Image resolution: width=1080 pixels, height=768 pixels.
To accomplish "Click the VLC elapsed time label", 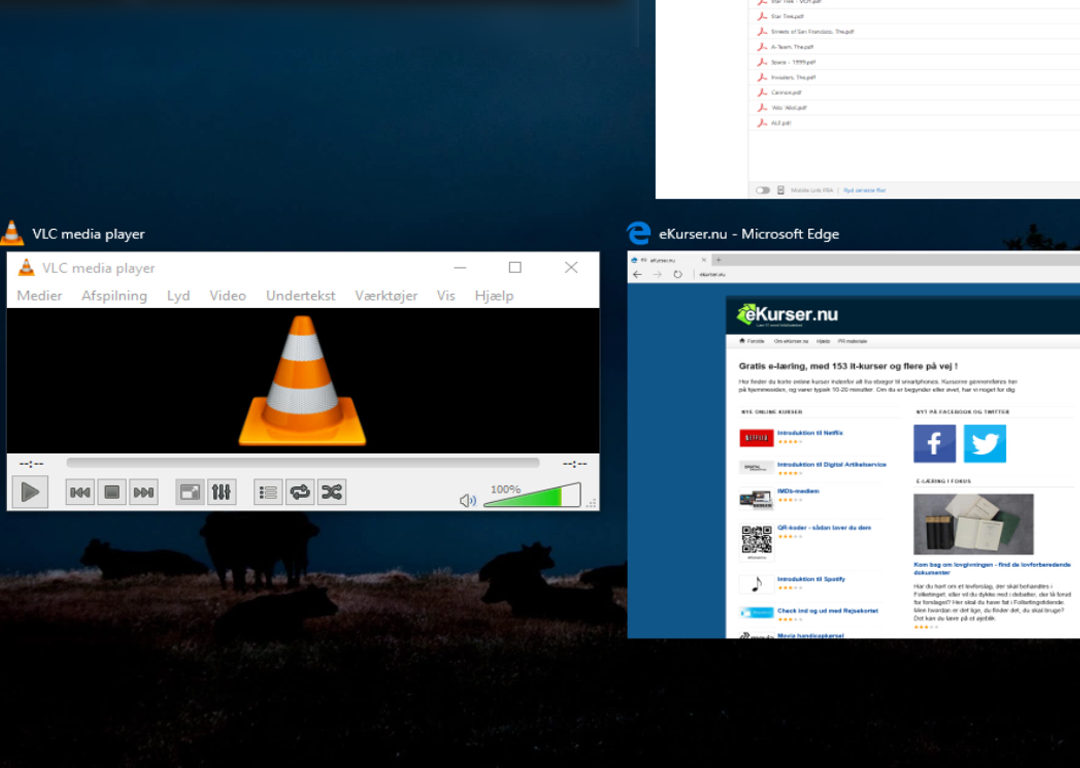I will (32, 464).
